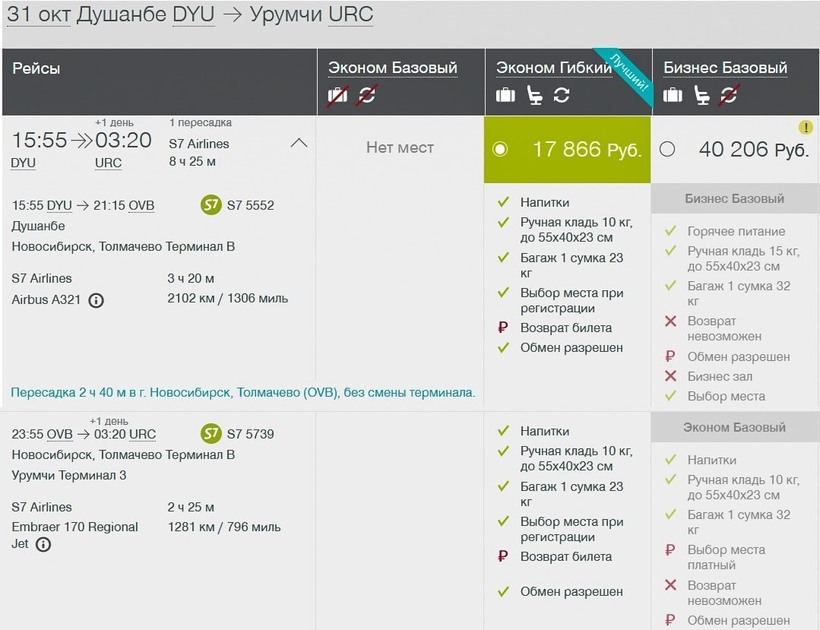Click exchange arrows icon under Эконом Гибкий
The height and width of the screenshot is (630, 820).
click(x=562, y=96)
